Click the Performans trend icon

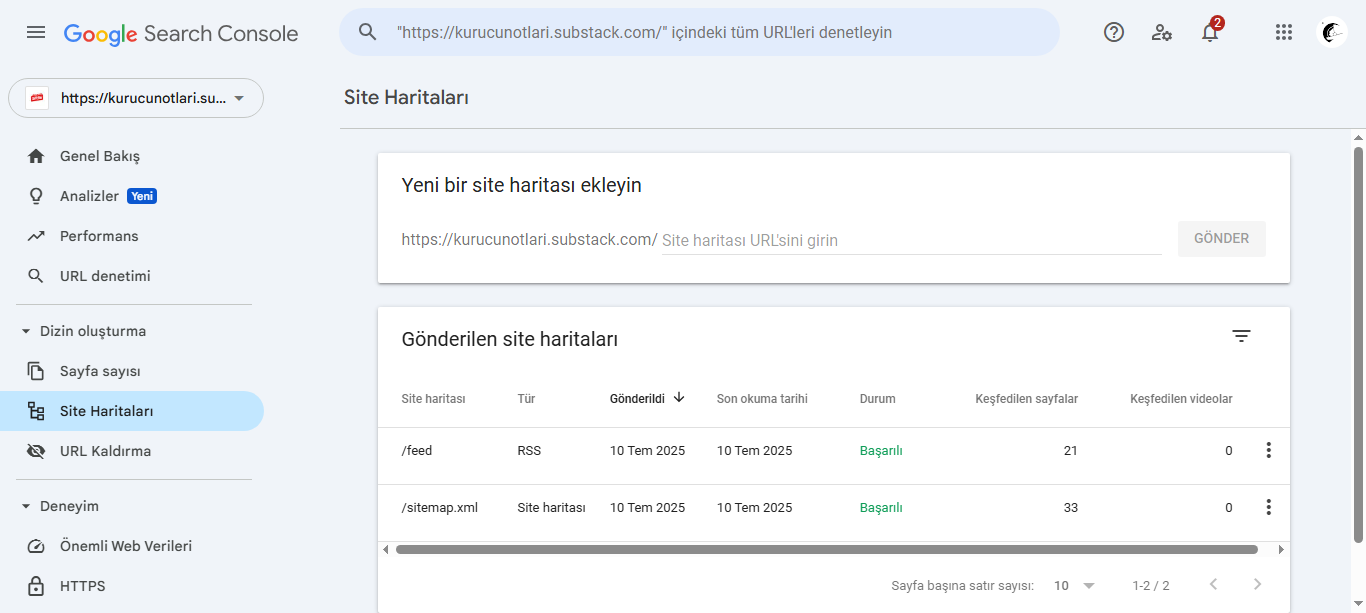[x=36, y=236]
